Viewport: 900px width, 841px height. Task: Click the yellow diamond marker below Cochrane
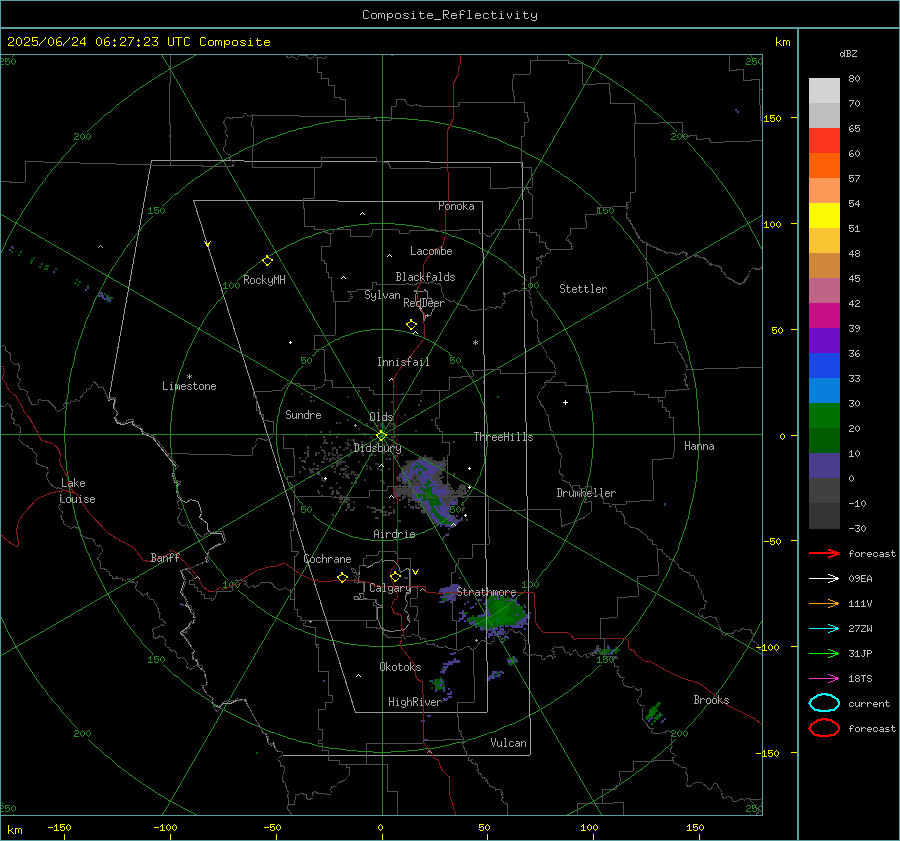tap(342, 578)
